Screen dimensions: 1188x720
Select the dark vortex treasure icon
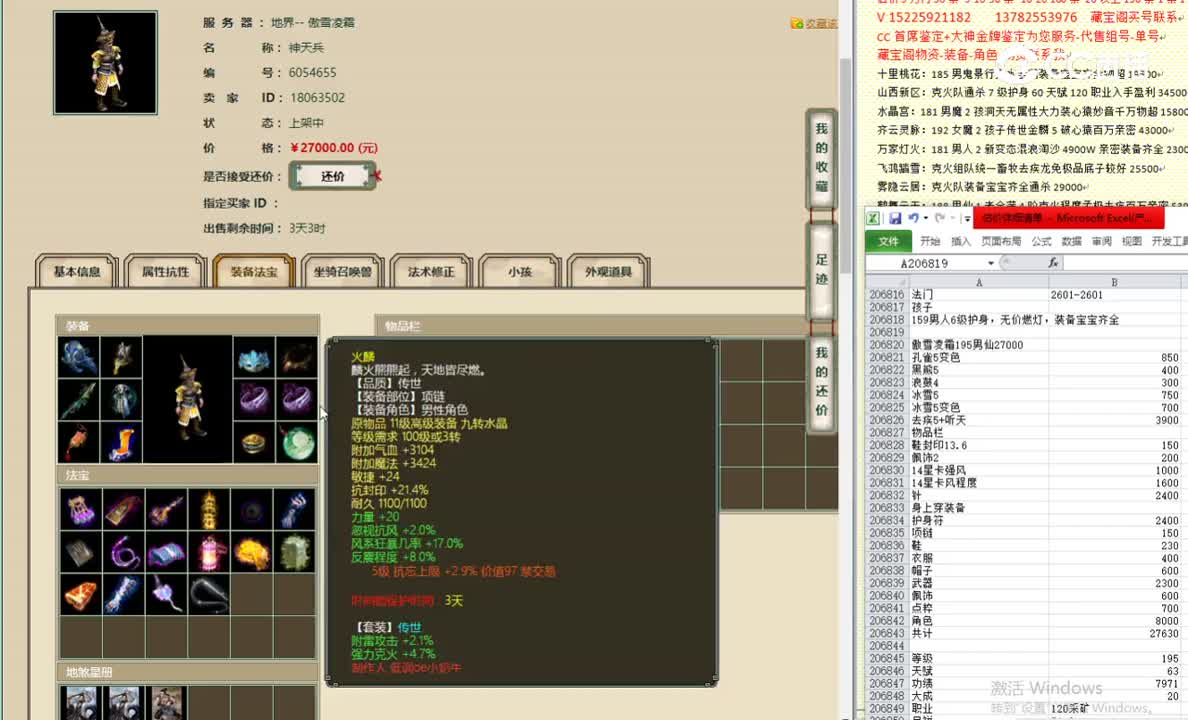pyautogui.click(x=252, y=509)
